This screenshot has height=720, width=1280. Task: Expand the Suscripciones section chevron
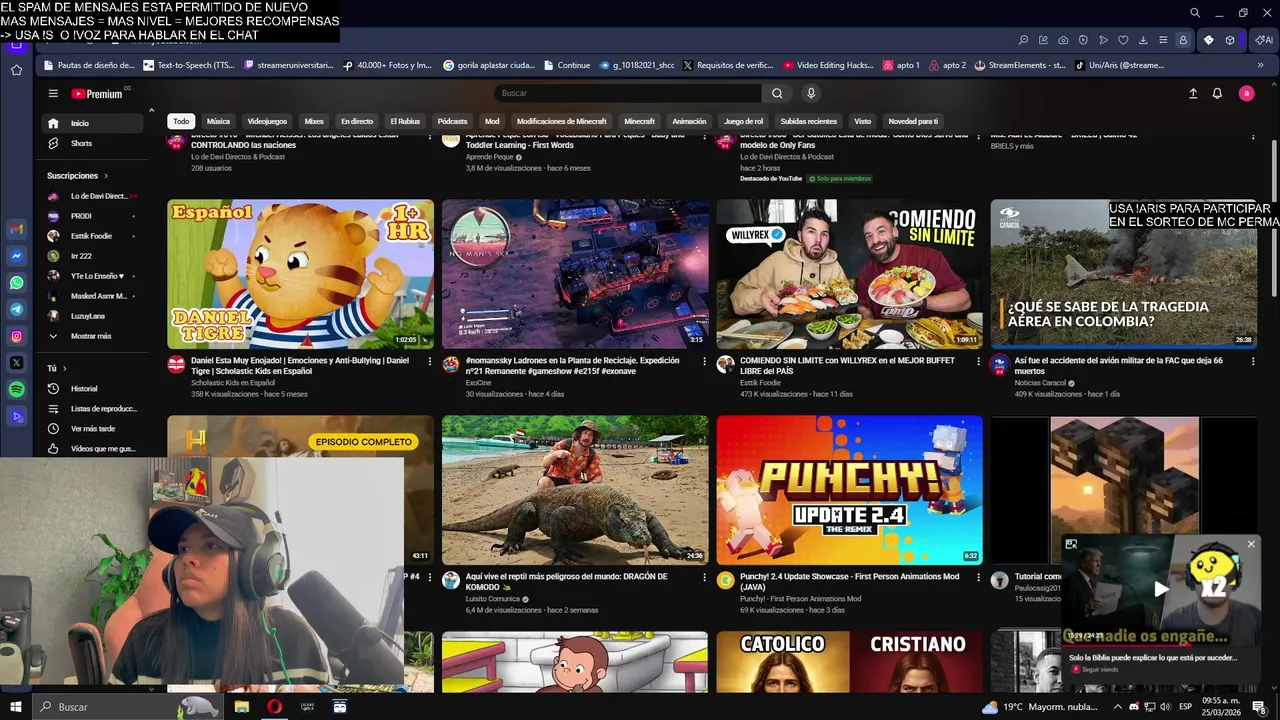click(106, 176)
